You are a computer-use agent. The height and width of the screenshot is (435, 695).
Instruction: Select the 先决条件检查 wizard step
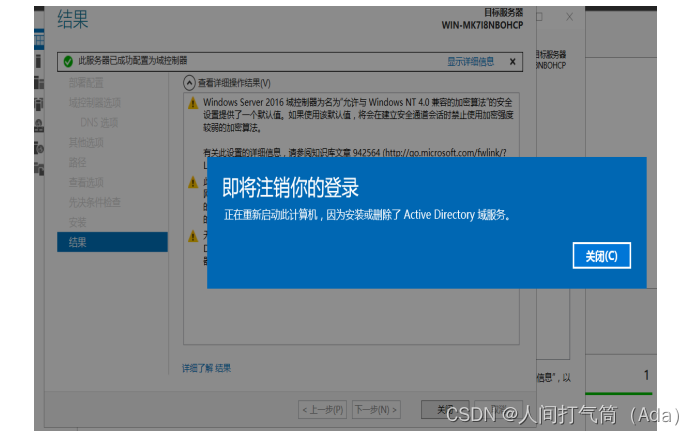pyautogui.click(x=94, y=202)
